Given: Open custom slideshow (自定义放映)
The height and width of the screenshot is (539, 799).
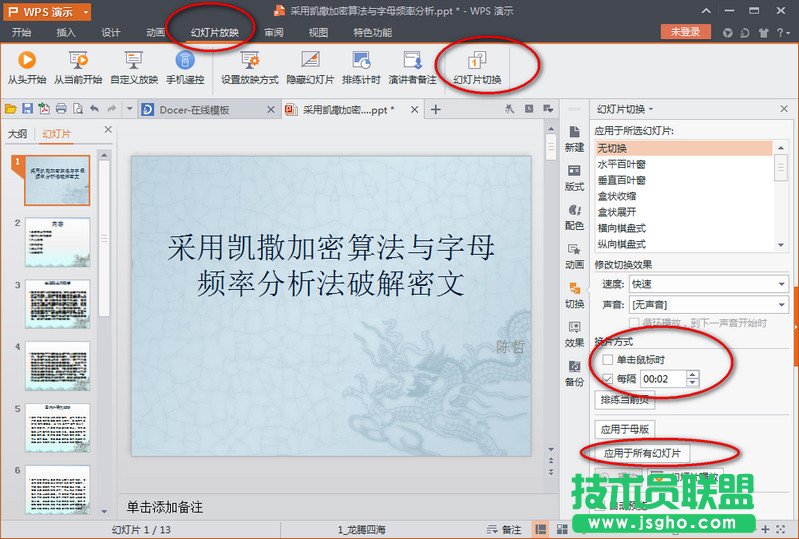Looking at the screenshot, I should point(134,67).
